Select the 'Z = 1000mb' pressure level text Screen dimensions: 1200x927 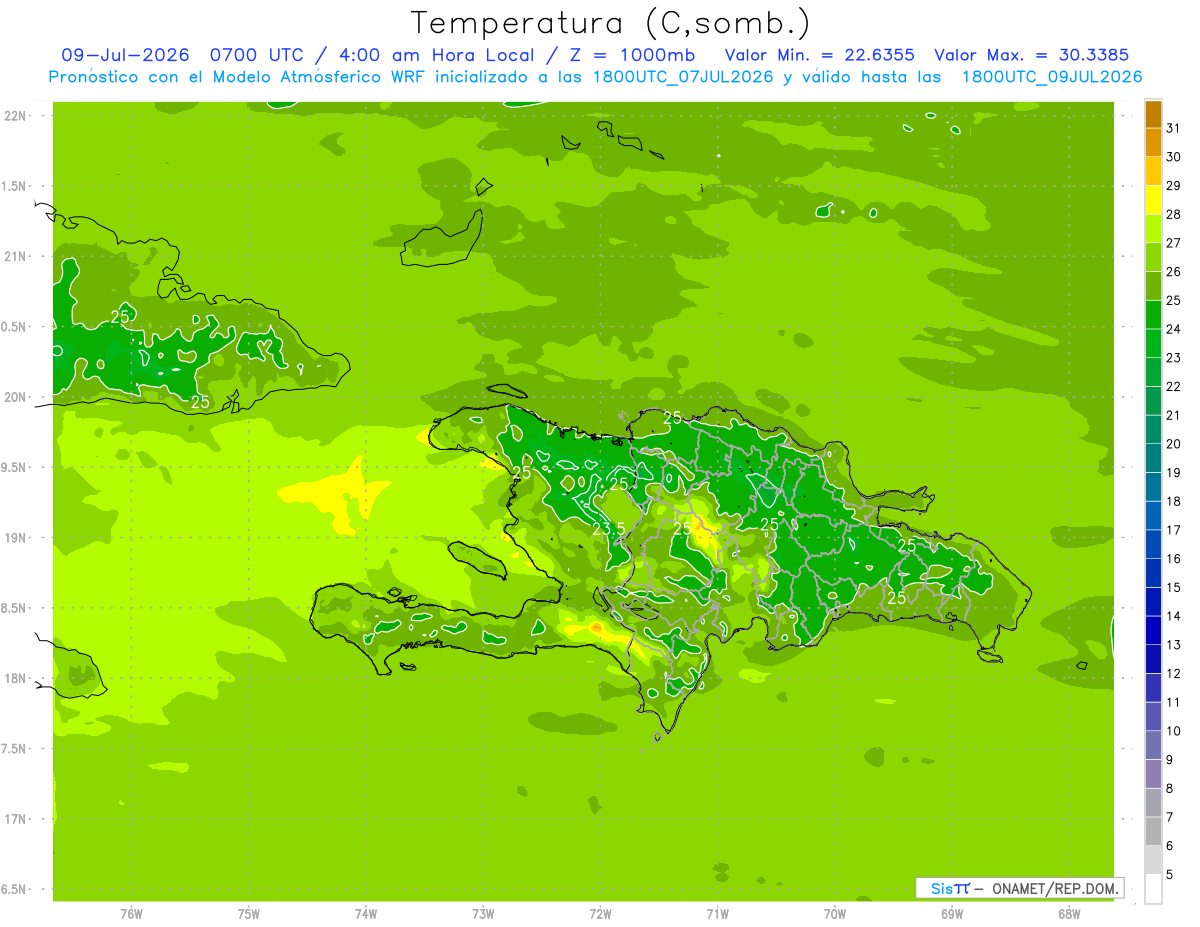[x=632, y=55]
